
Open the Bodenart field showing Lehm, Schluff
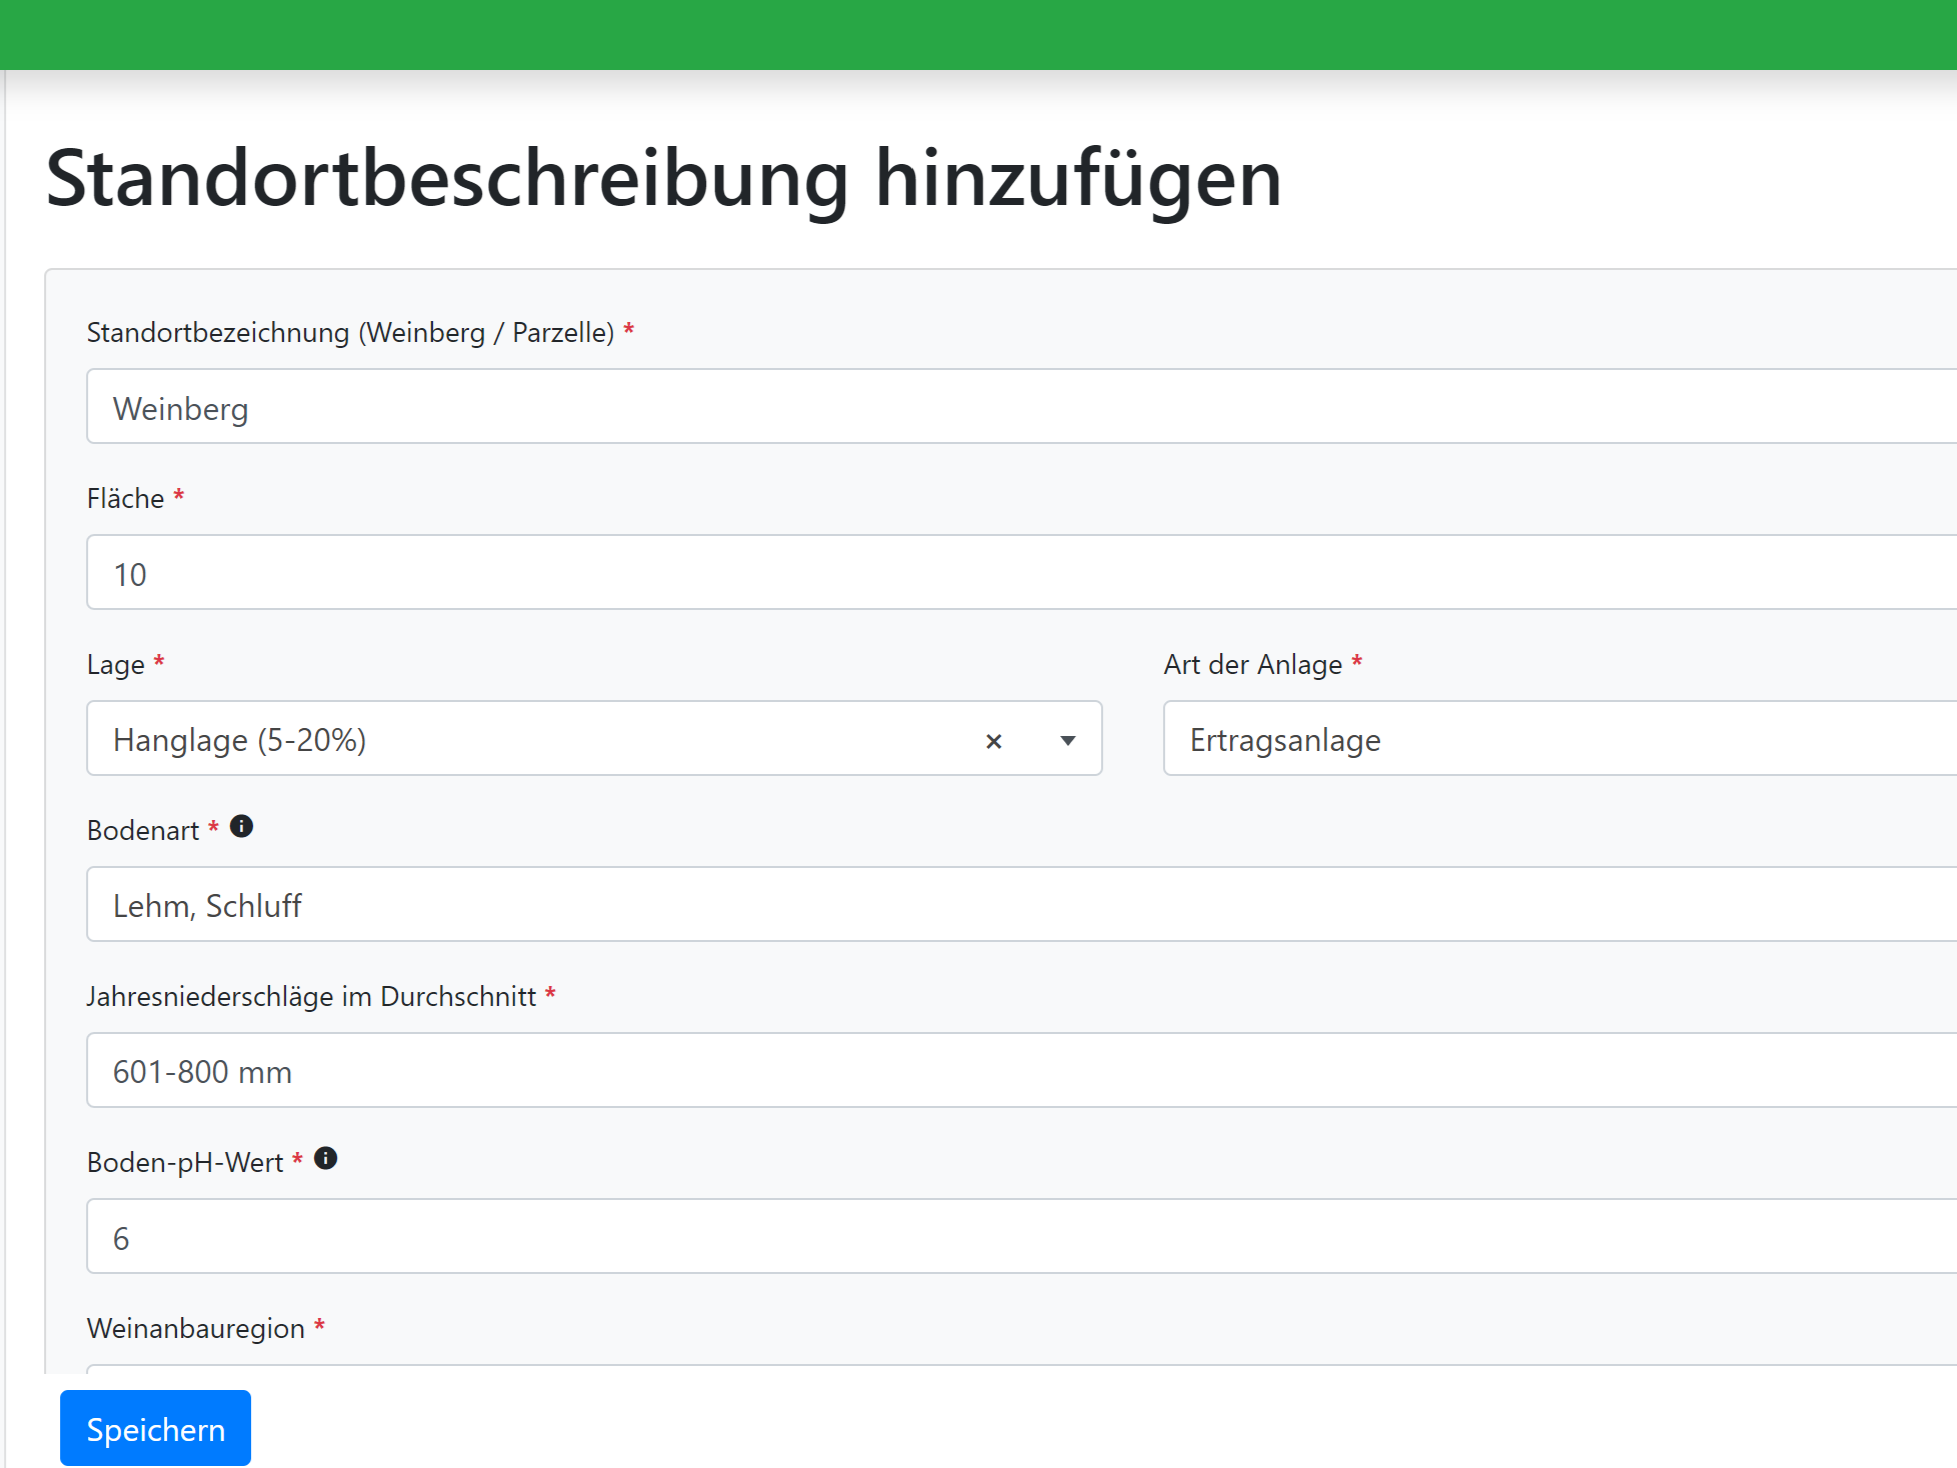[1021, 904]
